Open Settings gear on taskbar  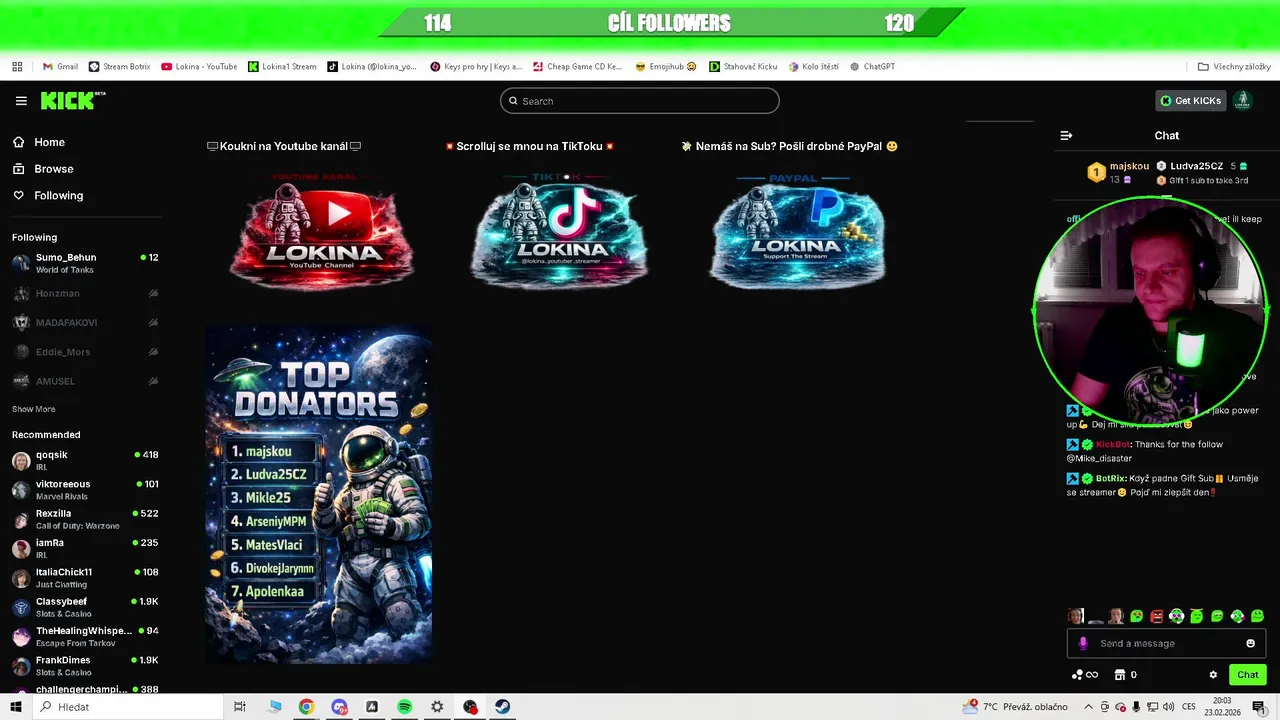pos(437,707)
